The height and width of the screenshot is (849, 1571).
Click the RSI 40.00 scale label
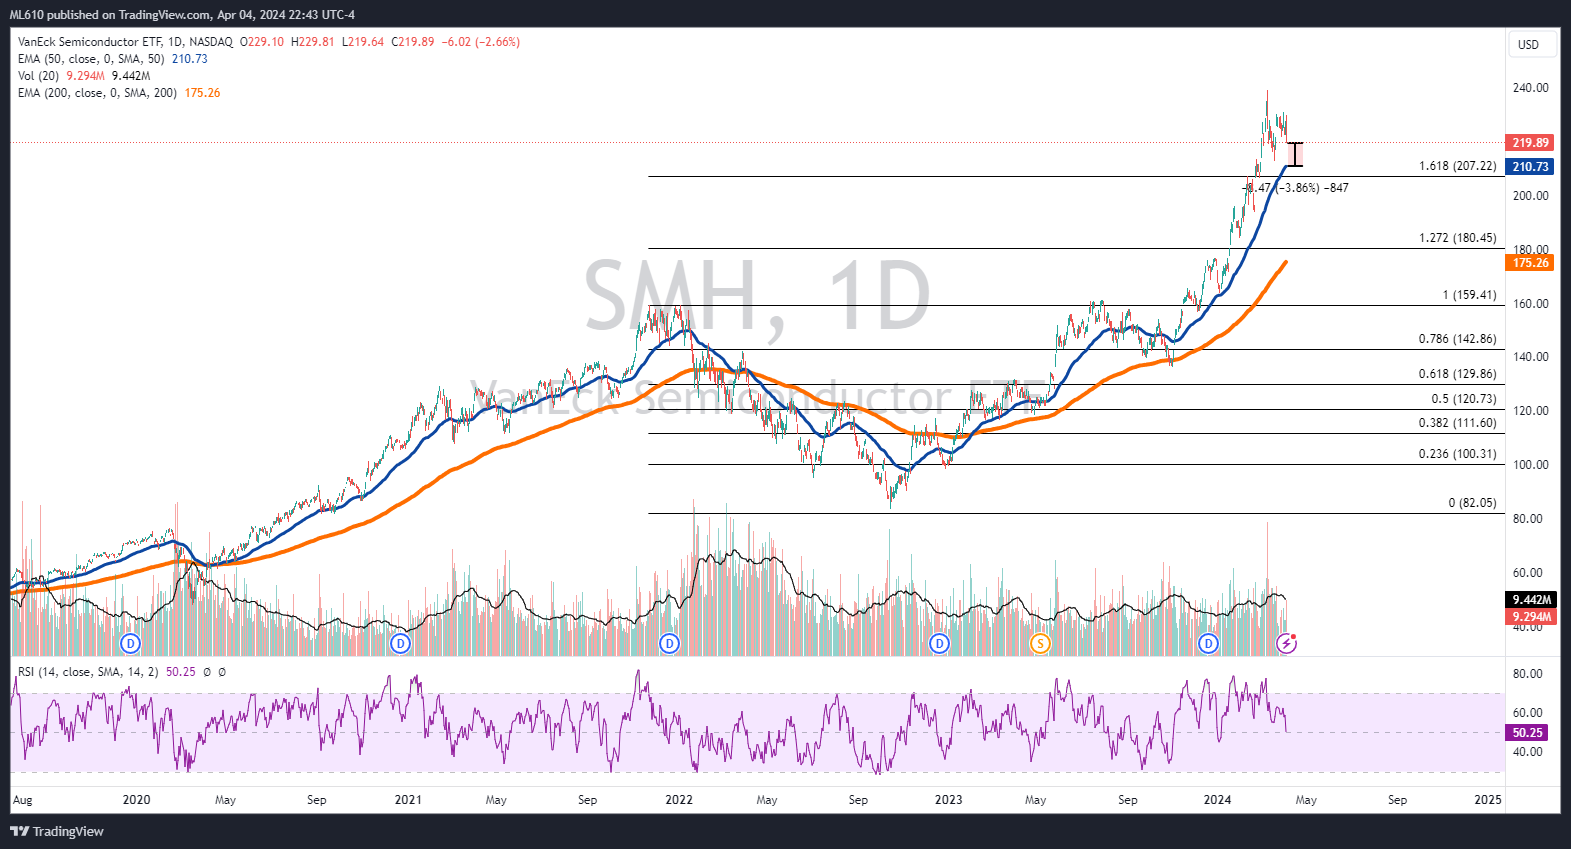(1528, 752)
